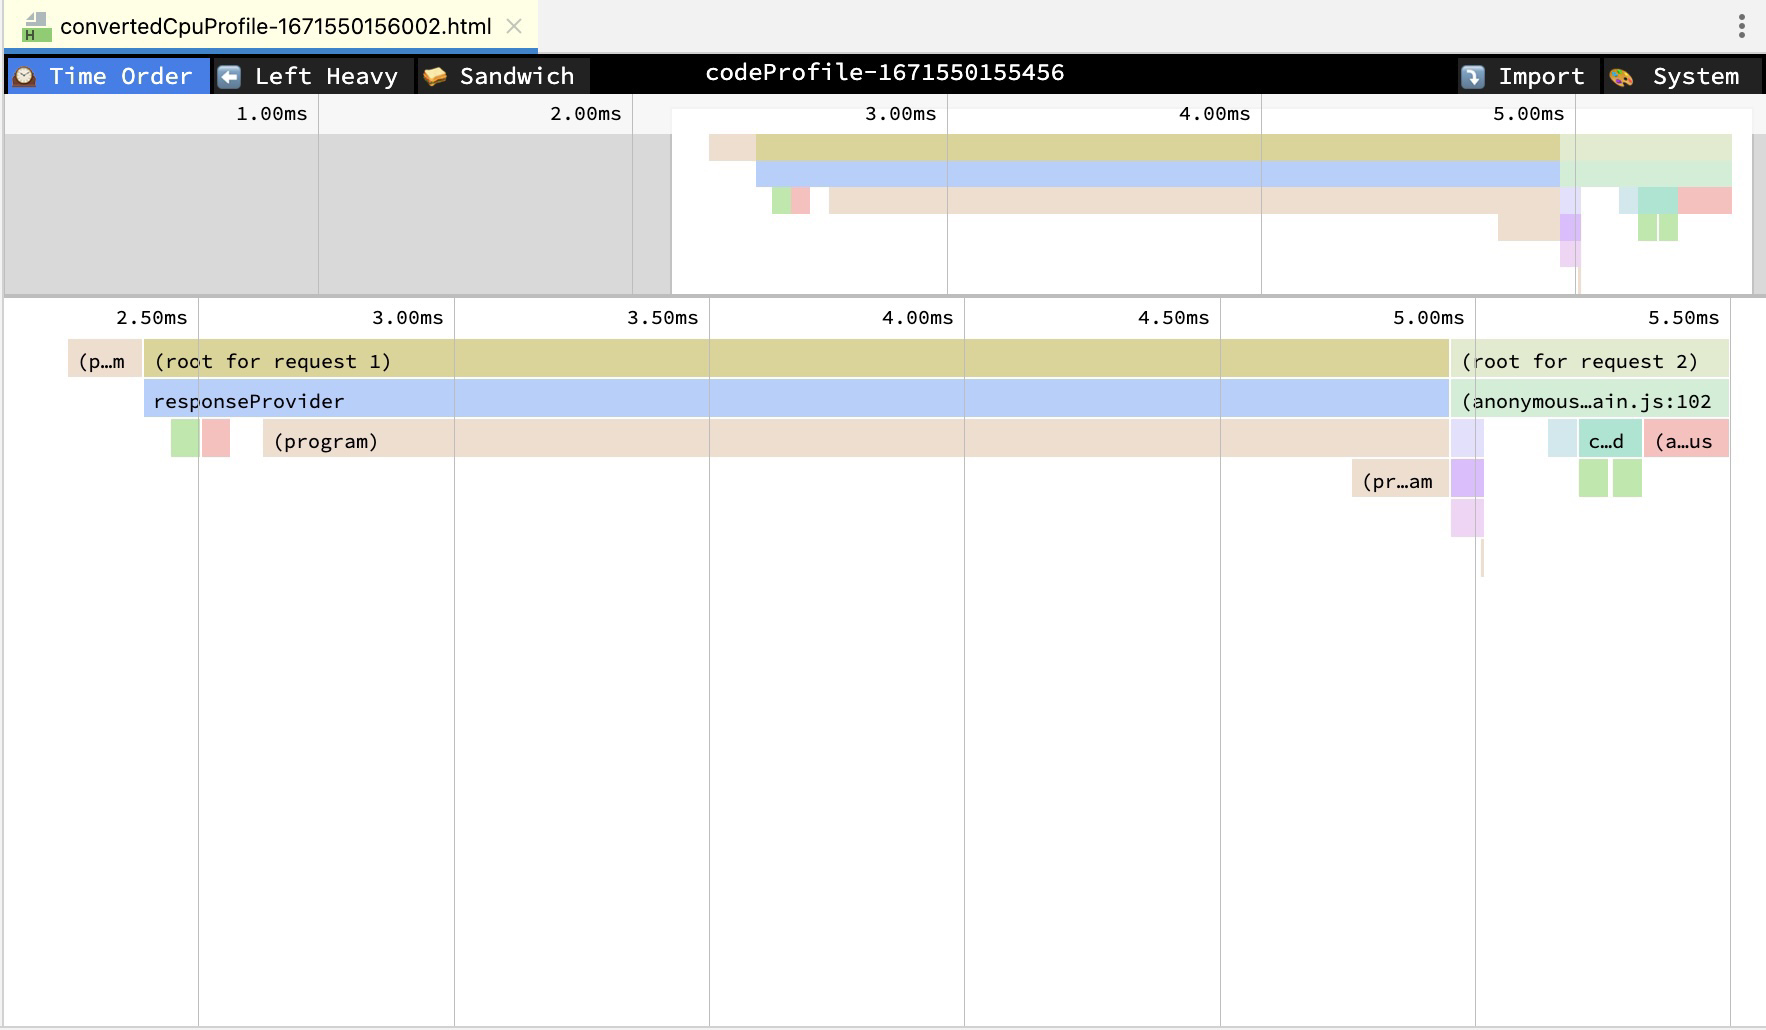
Task: Select the root for request 2 frame
Action: [x=1589, y=360]
